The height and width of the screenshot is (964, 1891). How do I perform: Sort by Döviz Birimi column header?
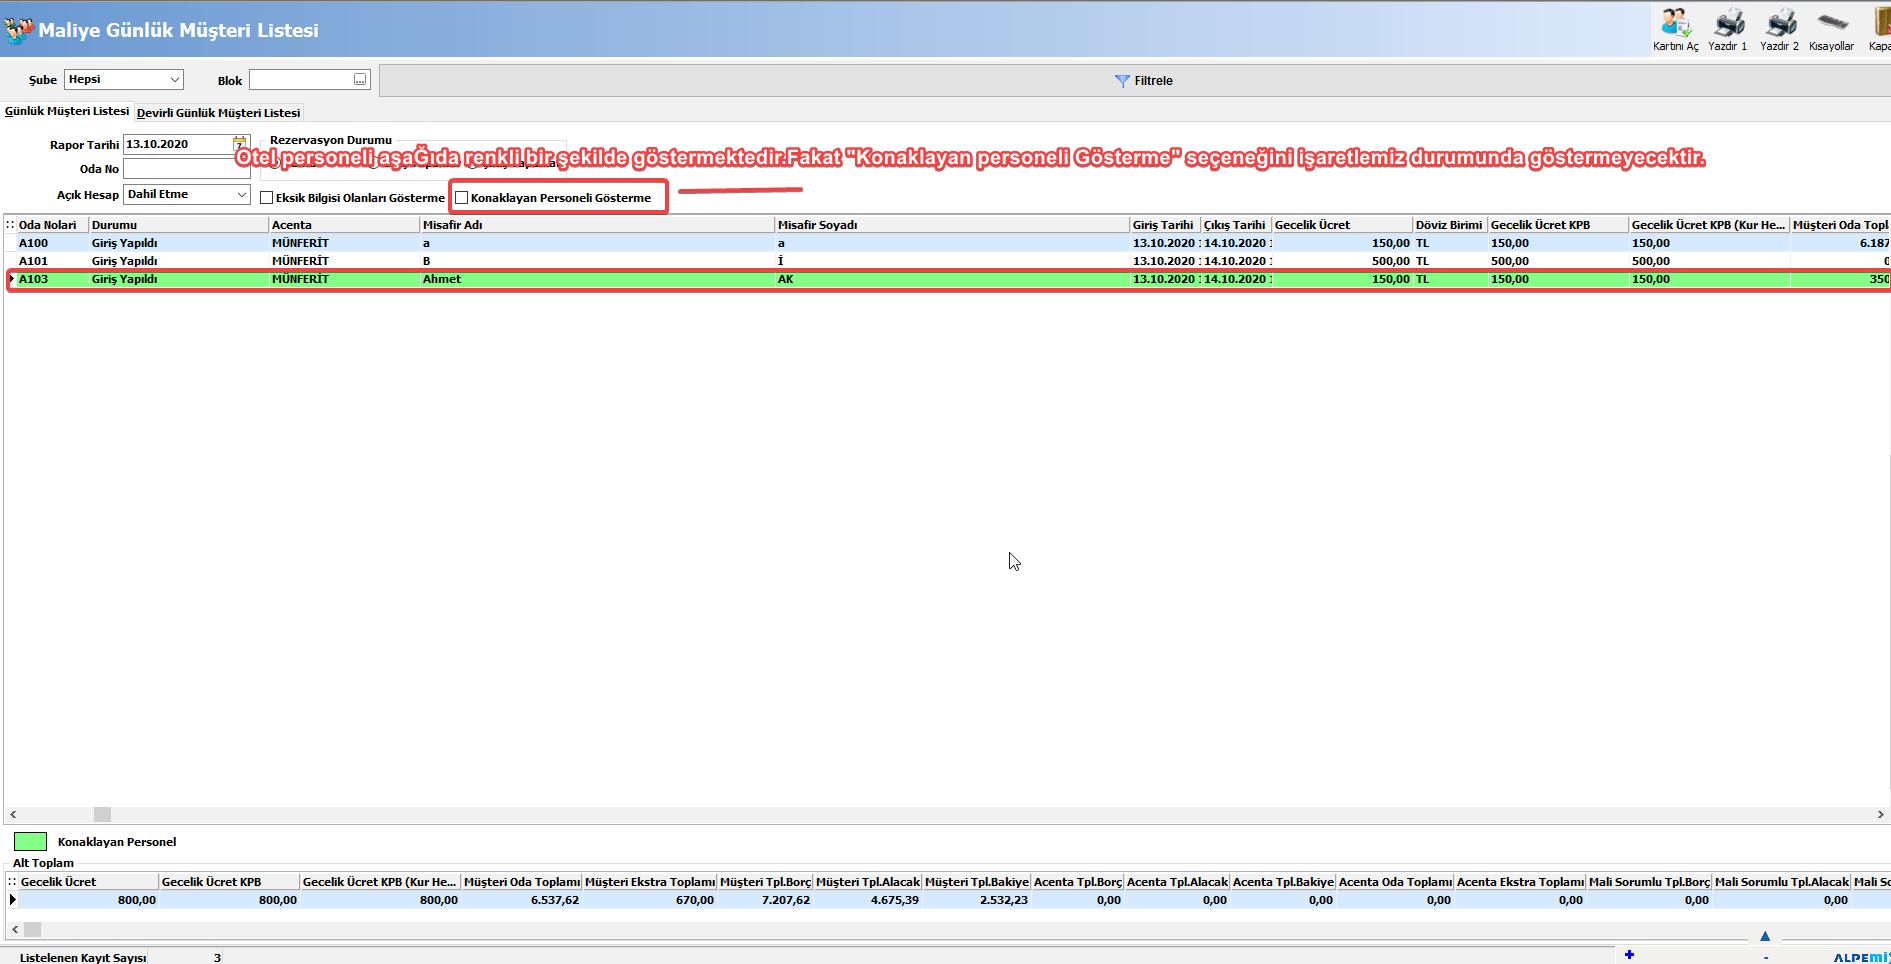click(x=1450, y=225)
